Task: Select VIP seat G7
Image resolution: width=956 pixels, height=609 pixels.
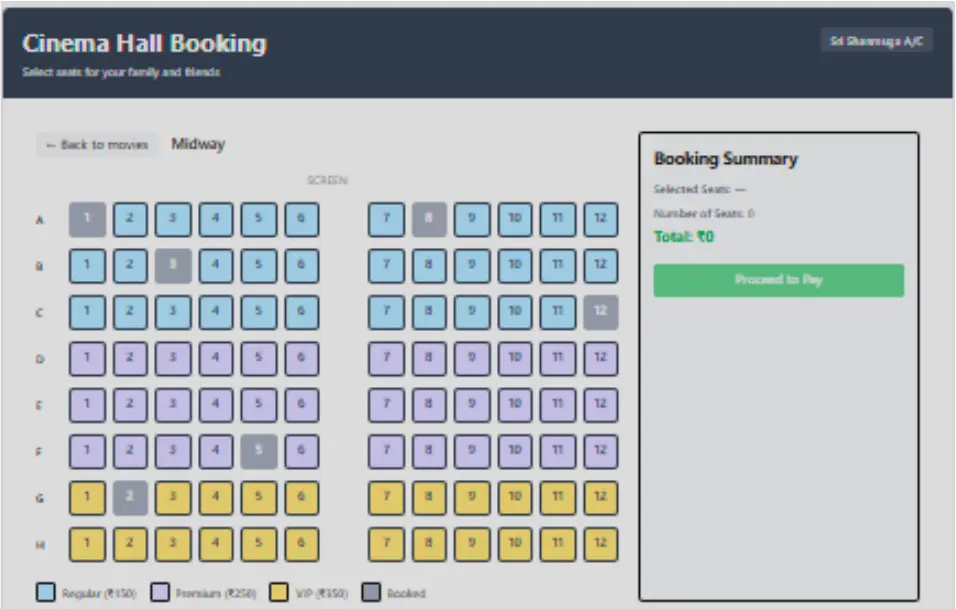Action: [x=386, y=497]
